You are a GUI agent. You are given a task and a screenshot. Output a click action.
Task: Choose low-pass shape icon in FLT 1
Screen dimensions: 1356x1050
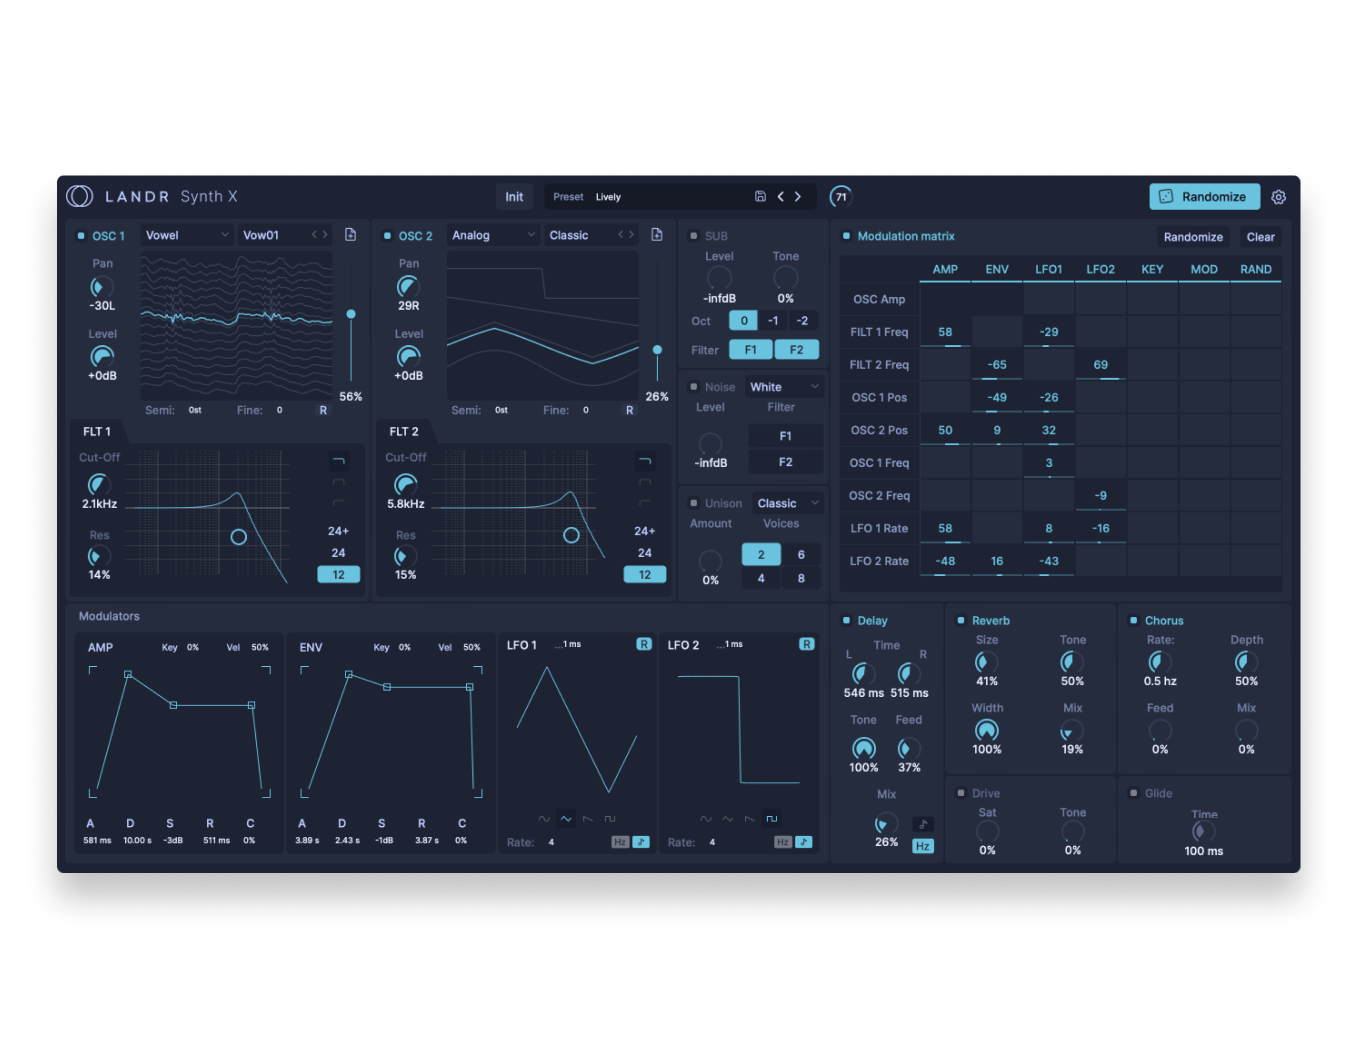(x=338, y=461)
